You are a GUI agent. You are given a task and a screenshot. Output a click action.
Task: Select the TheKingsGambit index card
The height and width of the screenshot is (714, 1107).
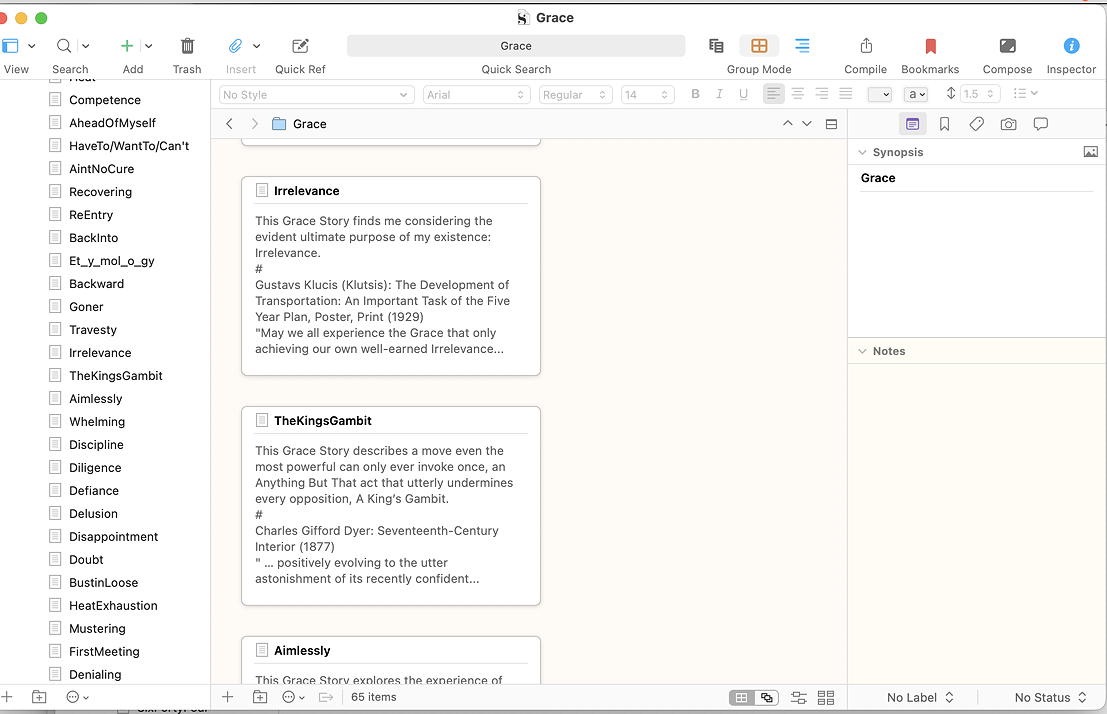(x=391, y=506)
